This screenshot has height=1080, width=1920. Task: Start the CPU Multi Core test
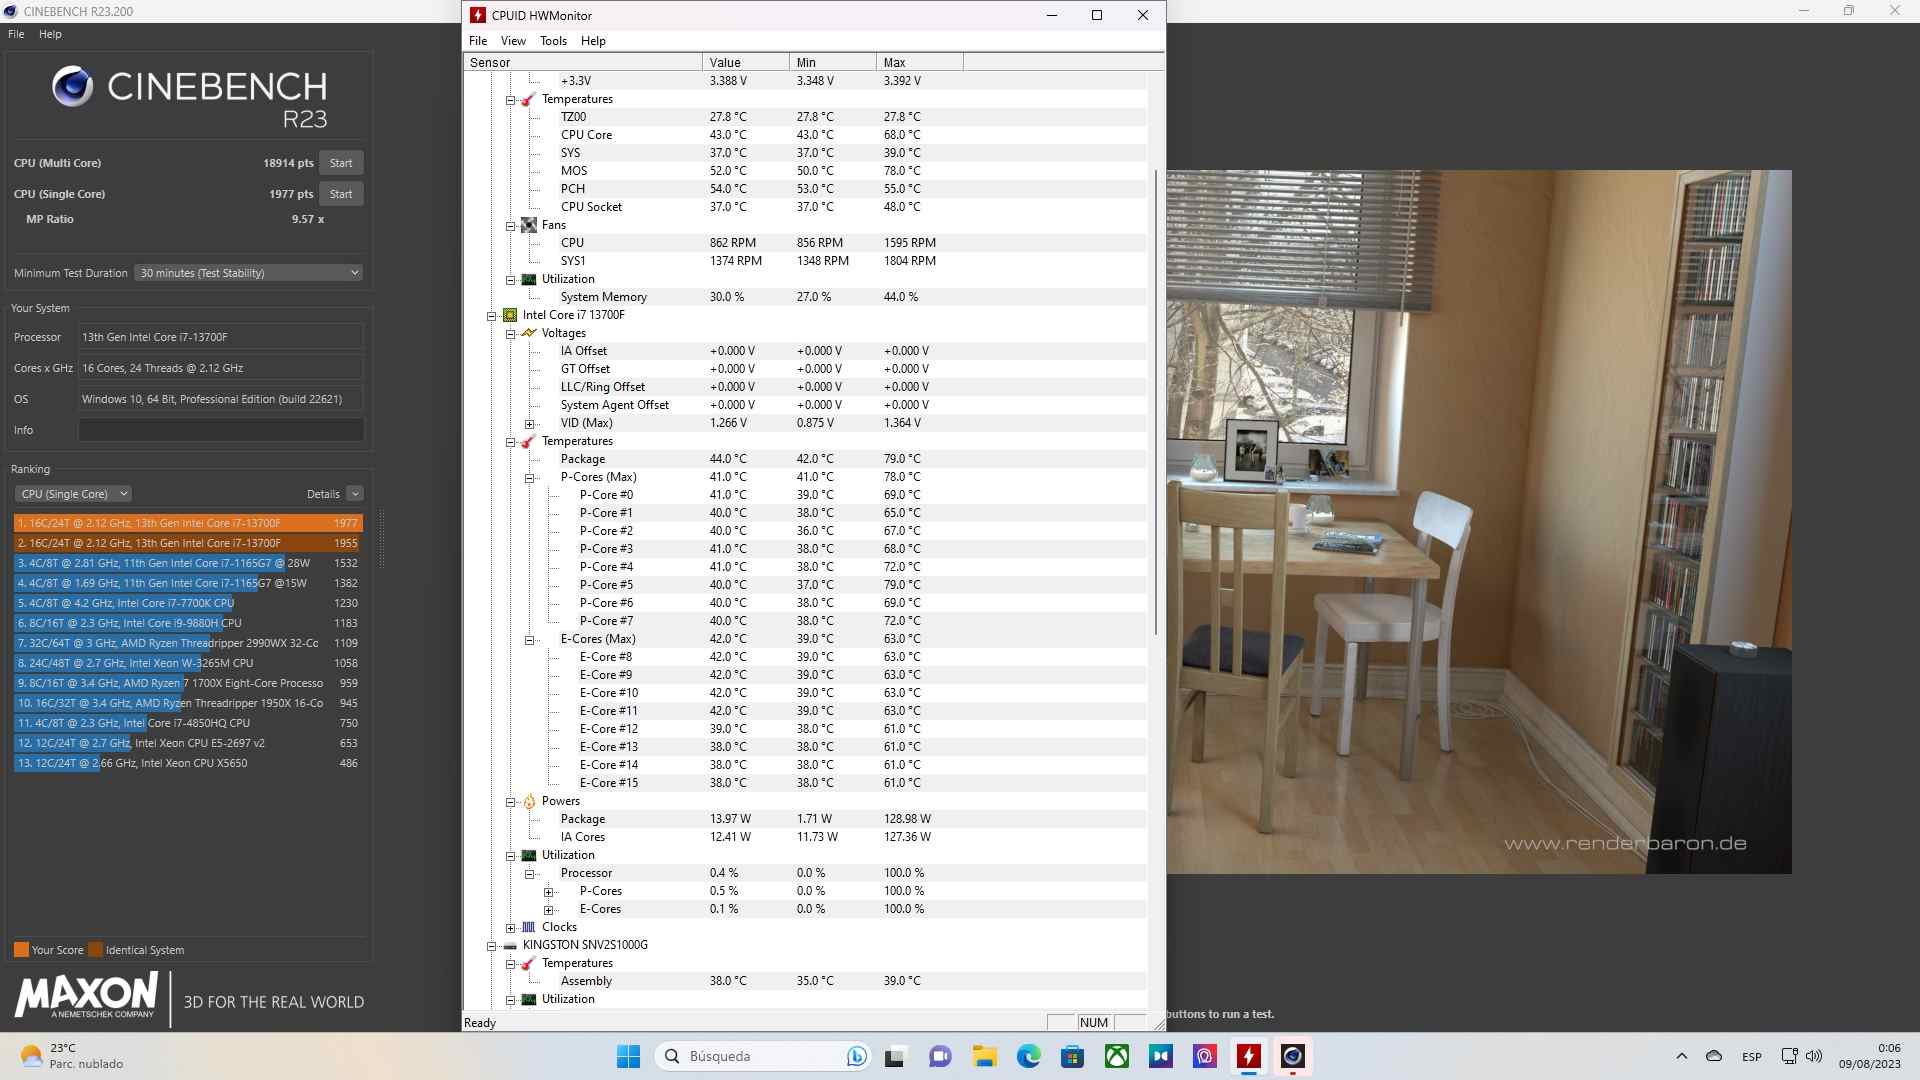(341, 163)
